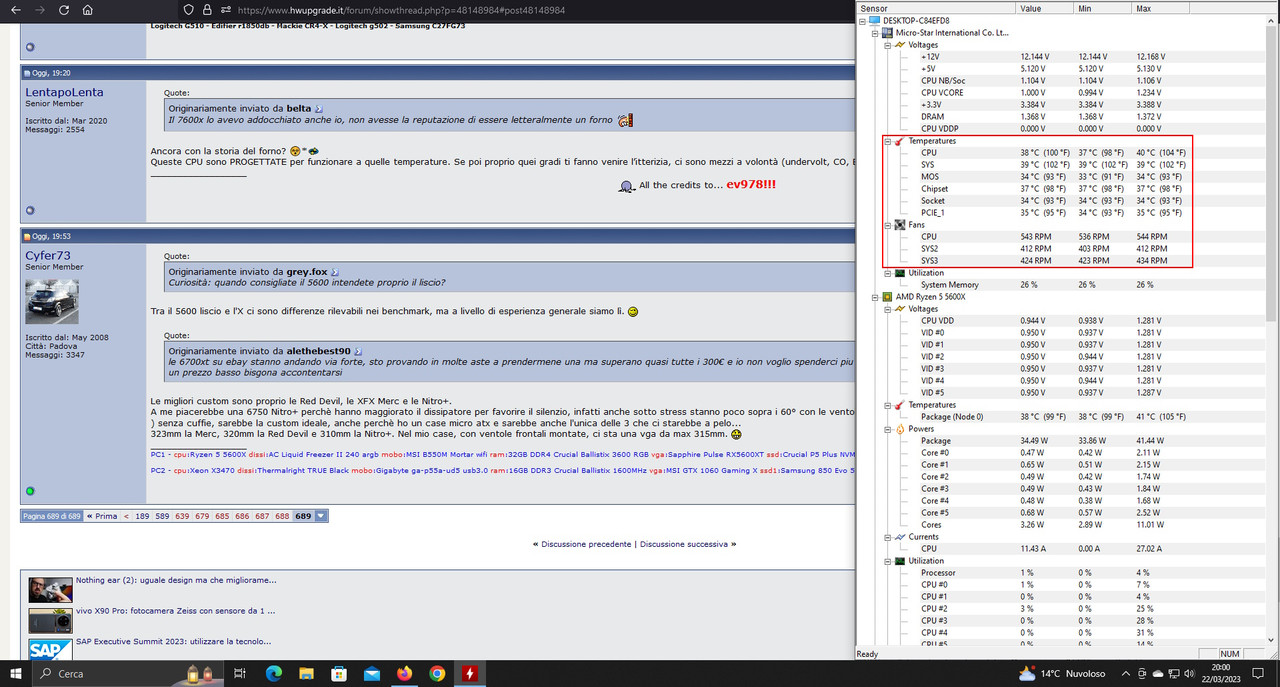Collapse Micro-Star International node

click(x=875, y=32)
